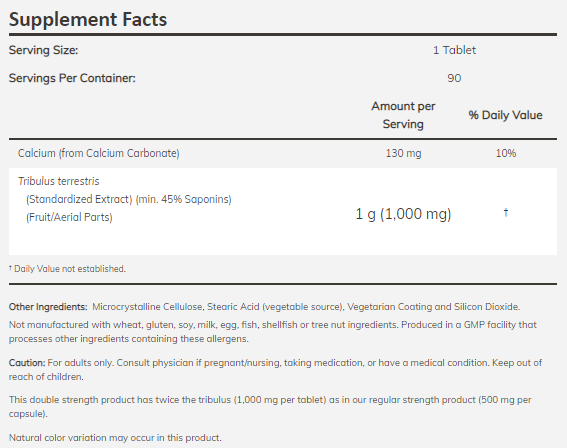
Task: Click the Daily Value not established footnote
Action: coord(67,269)
